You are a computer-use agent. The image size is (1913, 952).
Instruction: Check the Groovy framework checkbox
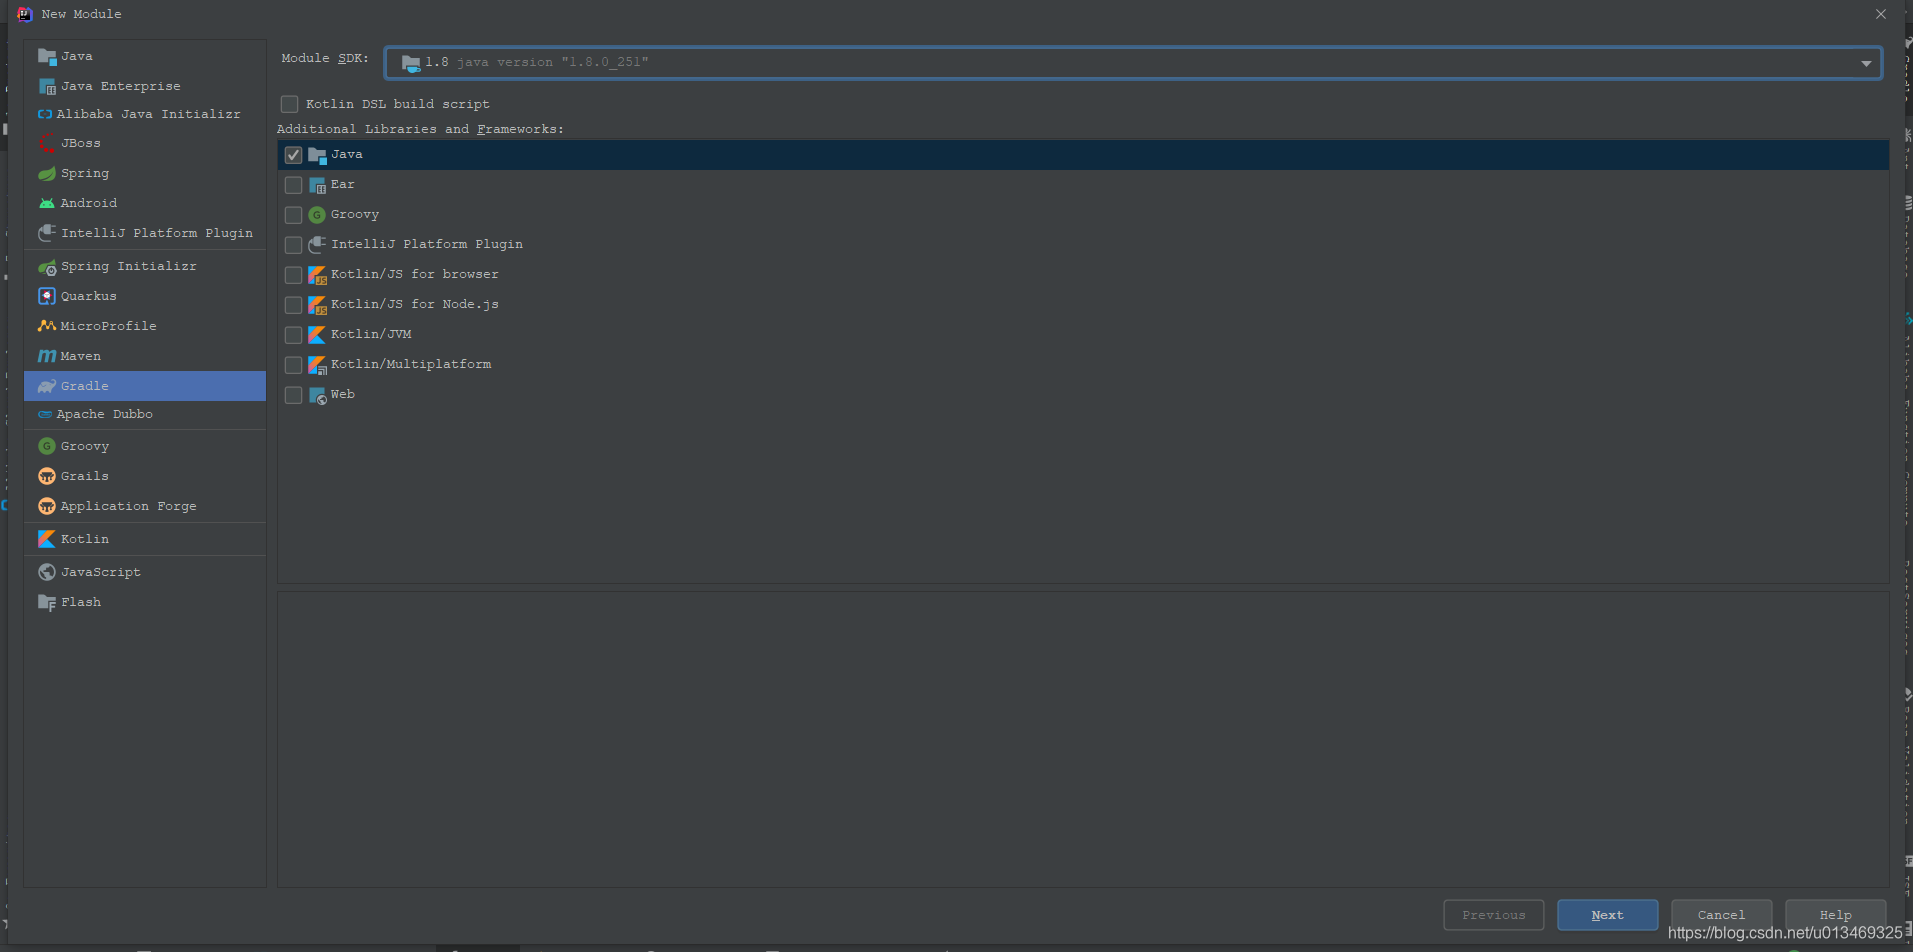click(x=294, y=215)
